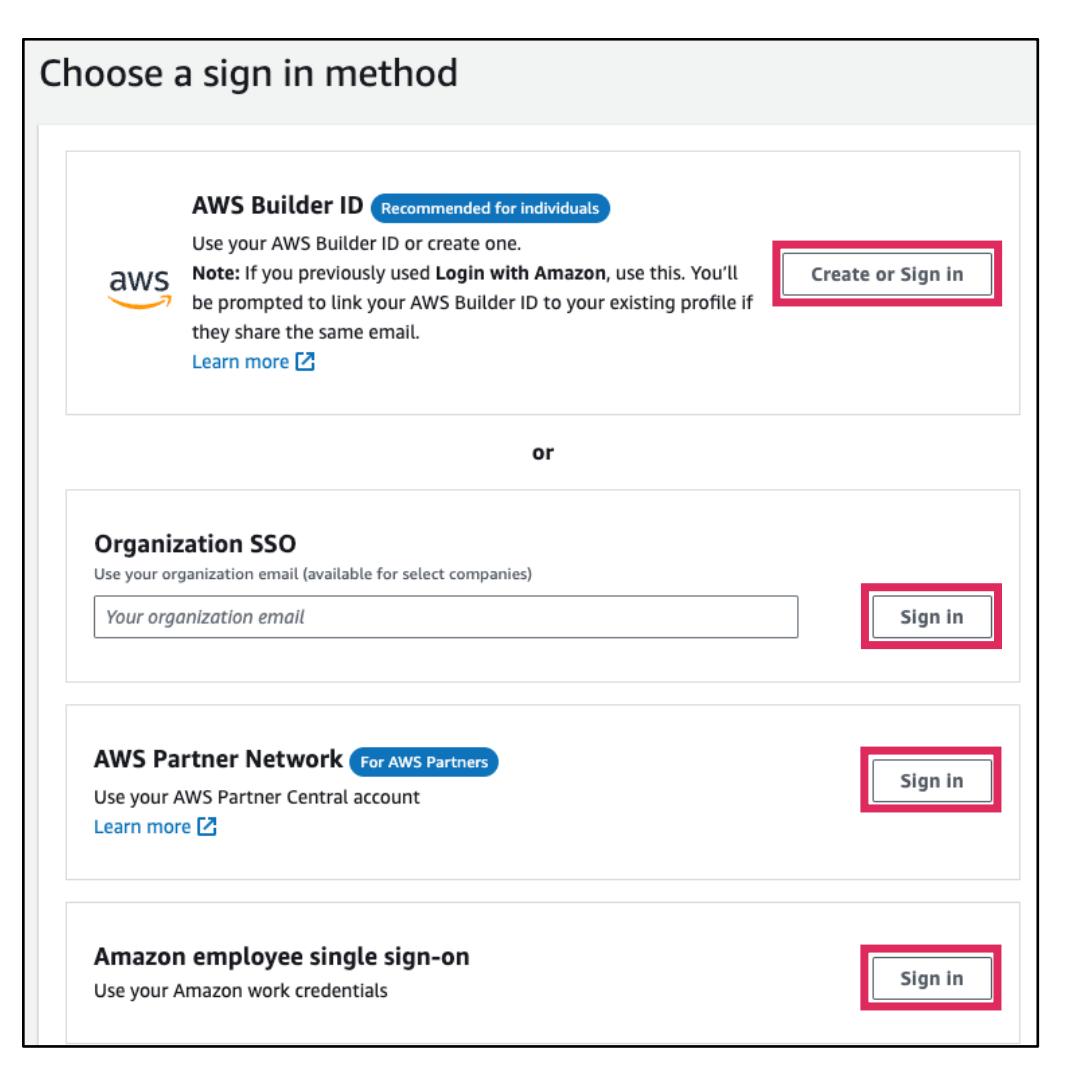Image resolution: width=1070 pixels, height=1072 pixels.
Task: Sign in with AWS Partner Network
Action: 931,781
